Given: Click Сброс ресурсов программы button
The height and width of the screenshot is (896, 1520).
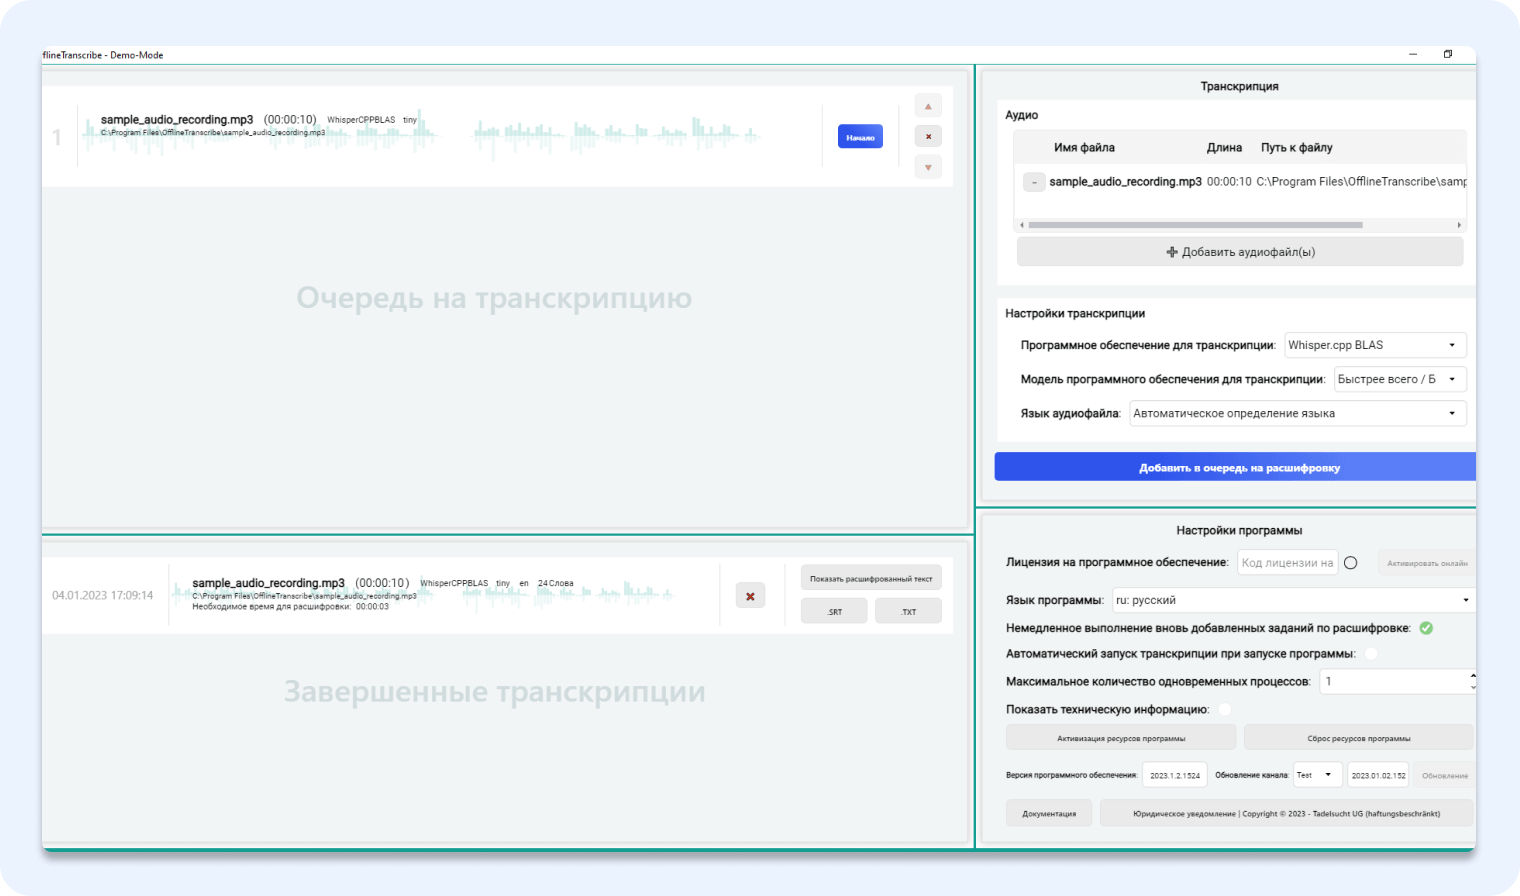Looking at the screenshot, I should point(1359,738).
